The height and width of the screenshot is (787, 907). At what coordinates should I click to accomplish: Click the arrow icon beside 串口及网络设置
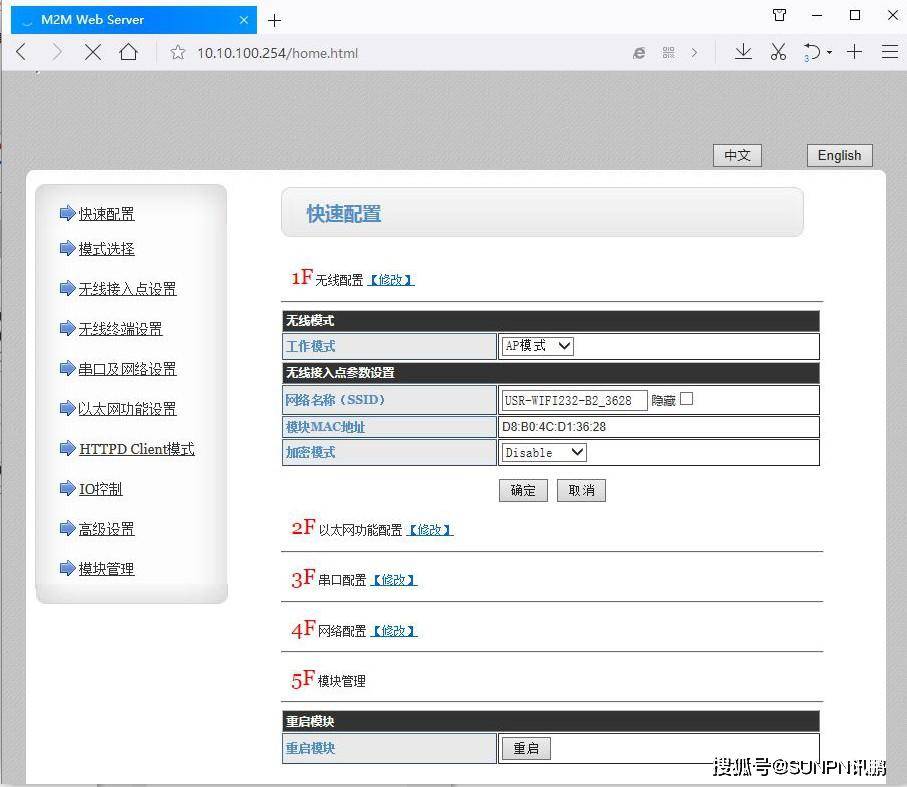pos(68,368)
